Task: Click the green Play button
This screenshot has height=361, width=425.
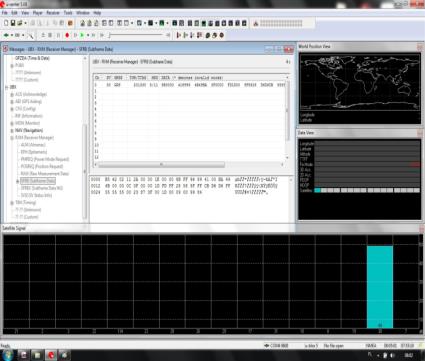Action: tap(82, 35)
